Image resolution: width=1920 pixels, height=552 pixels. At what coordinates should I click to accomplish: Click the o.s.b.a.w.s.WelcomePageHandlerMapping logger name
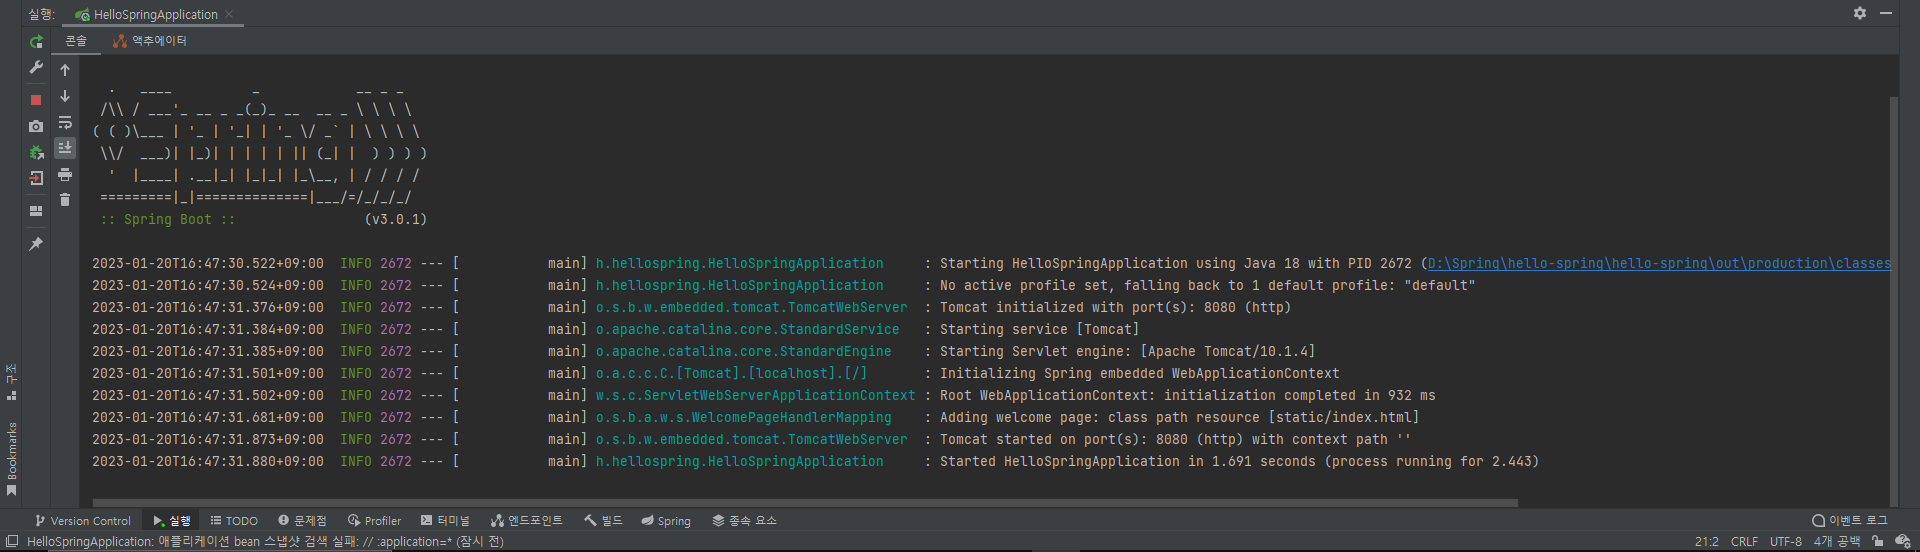743,418
